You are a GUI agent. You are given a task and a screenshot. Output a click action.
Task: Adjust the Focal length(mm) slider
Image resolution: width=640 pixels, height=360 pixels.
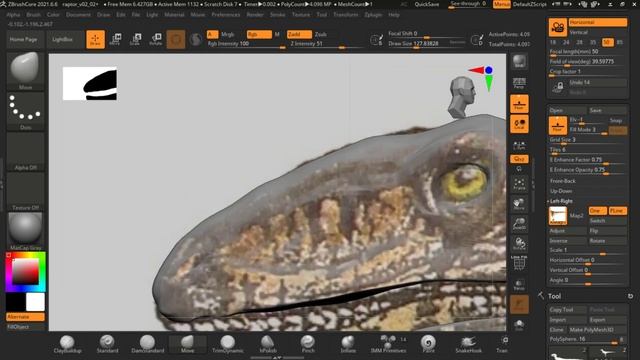point(588,52)
